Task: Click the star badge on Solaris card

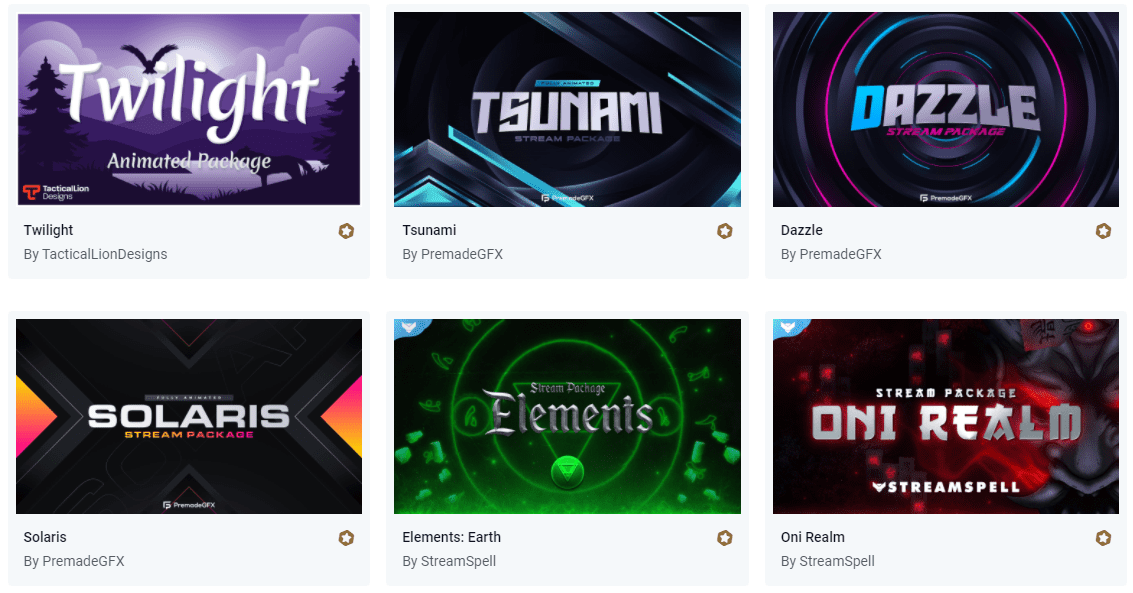Action: coord(346,538)
